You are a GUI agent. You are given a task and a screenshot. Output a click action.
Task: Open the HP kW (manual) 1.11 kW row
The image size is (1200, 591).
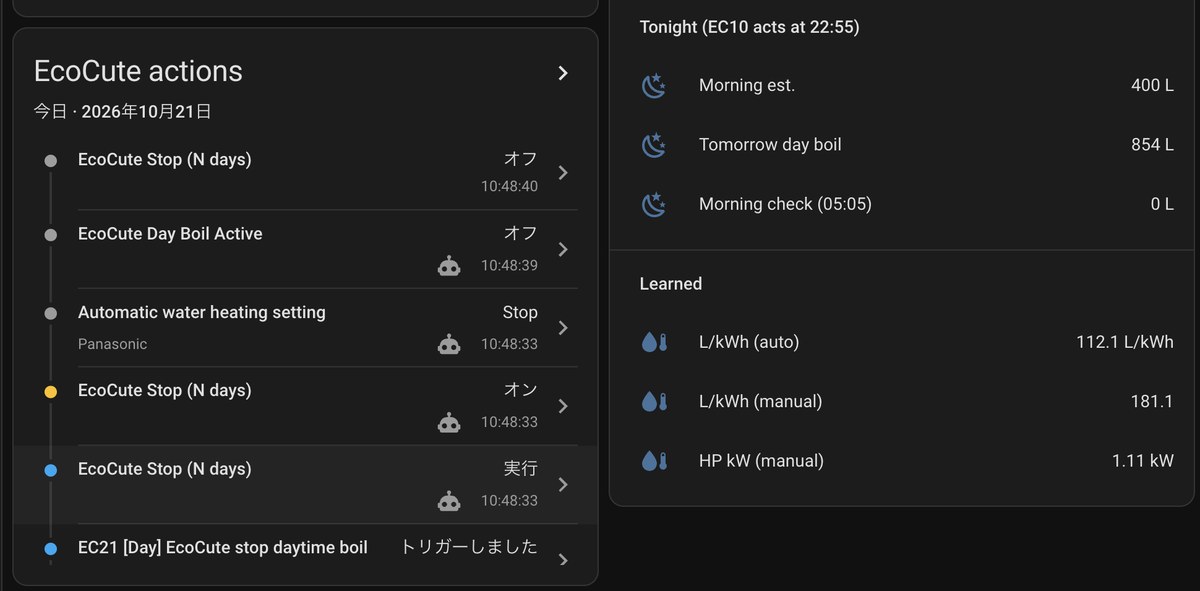tap(907, 461)
